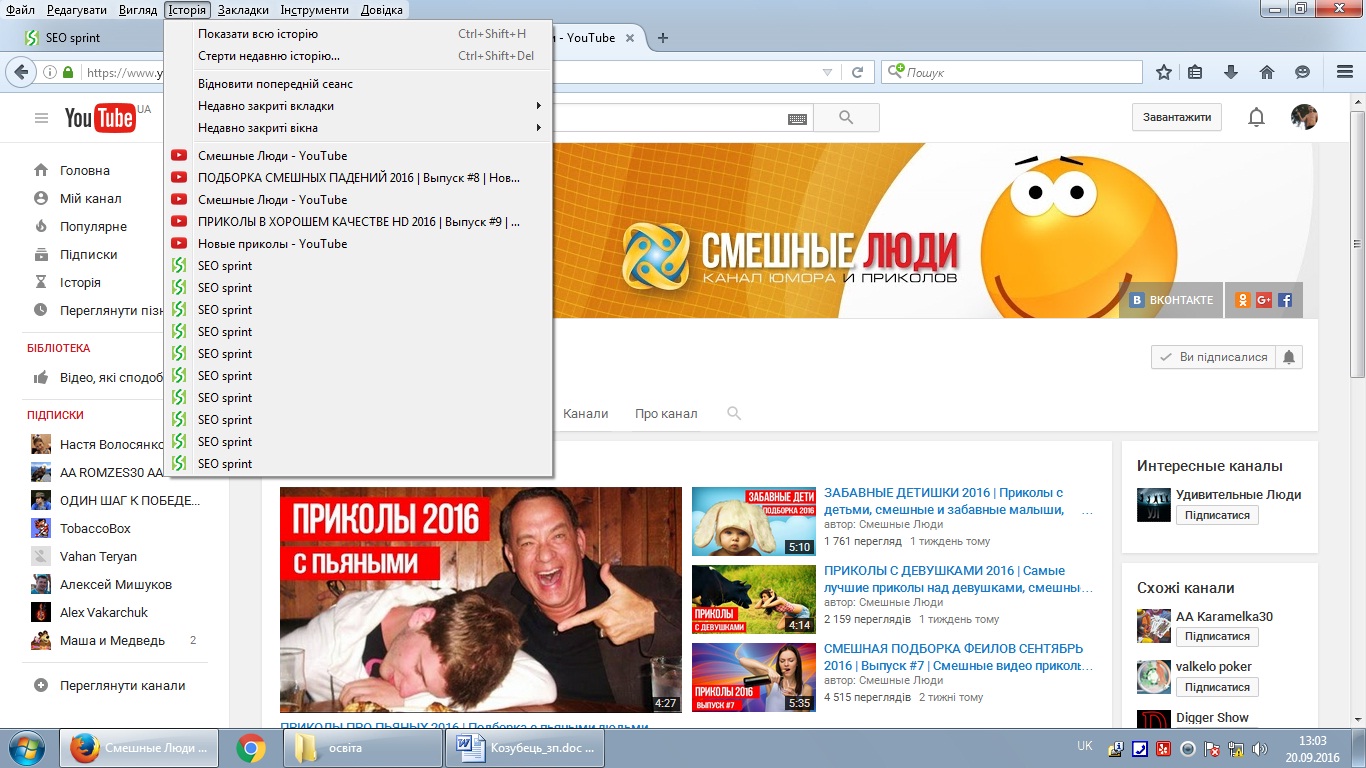Open history entry 'Новые приколы - YouTube'
The height and width of the screenshot is (768, 1366).
pos(360,244)
